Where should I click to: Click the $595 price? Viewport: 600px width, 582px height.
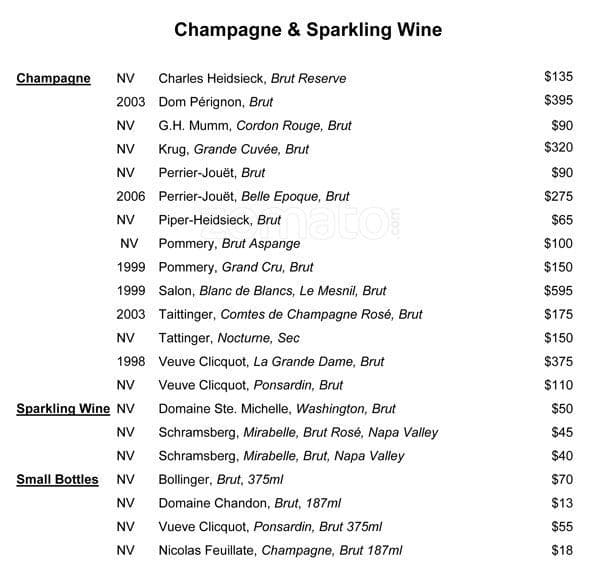558,291
